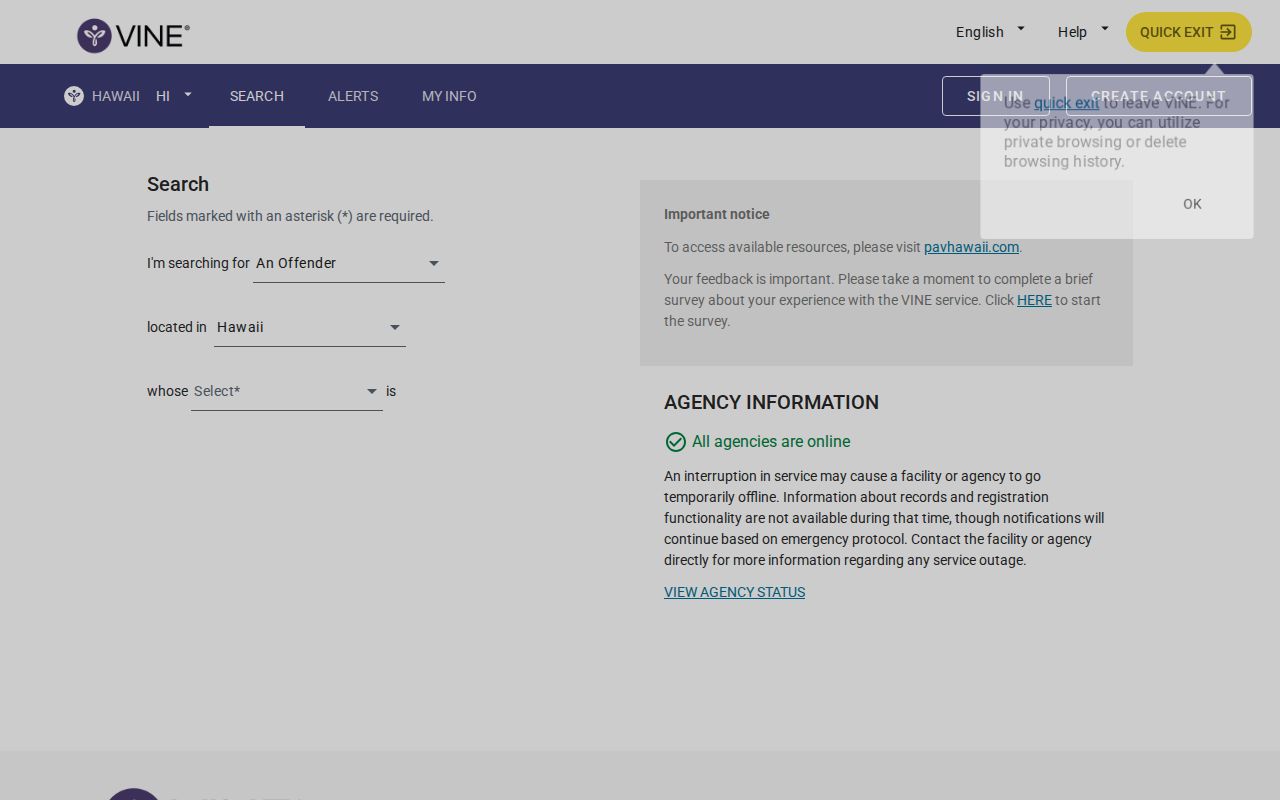Click the Create Account button

tap(1159, 96)
